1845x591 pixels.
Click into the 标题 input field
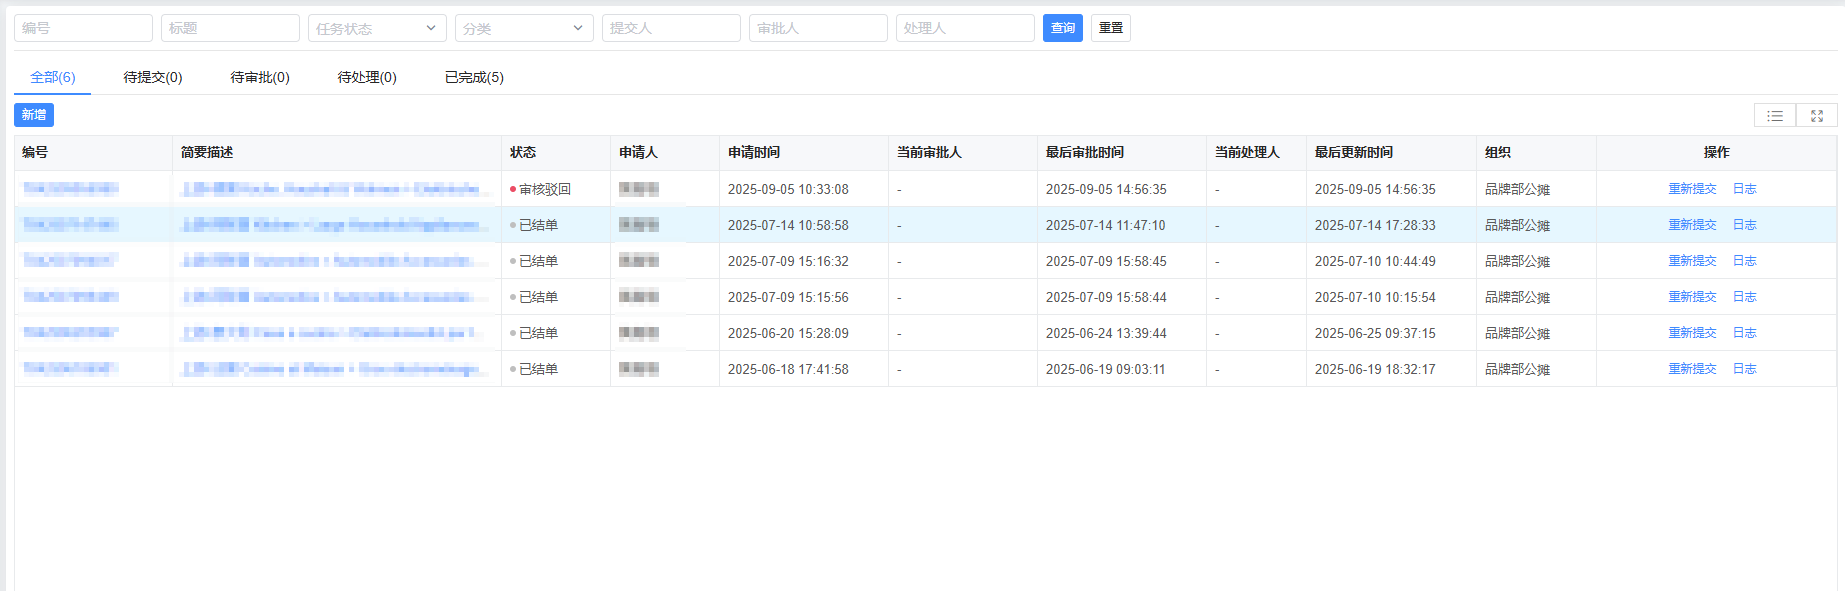pos(230,28)
